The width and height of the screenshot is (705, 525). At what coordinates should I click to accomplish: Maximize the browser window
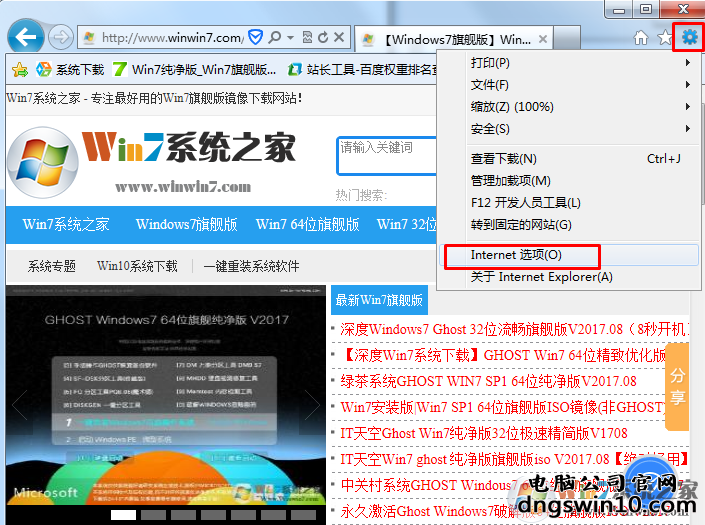[x=646, y=9]
